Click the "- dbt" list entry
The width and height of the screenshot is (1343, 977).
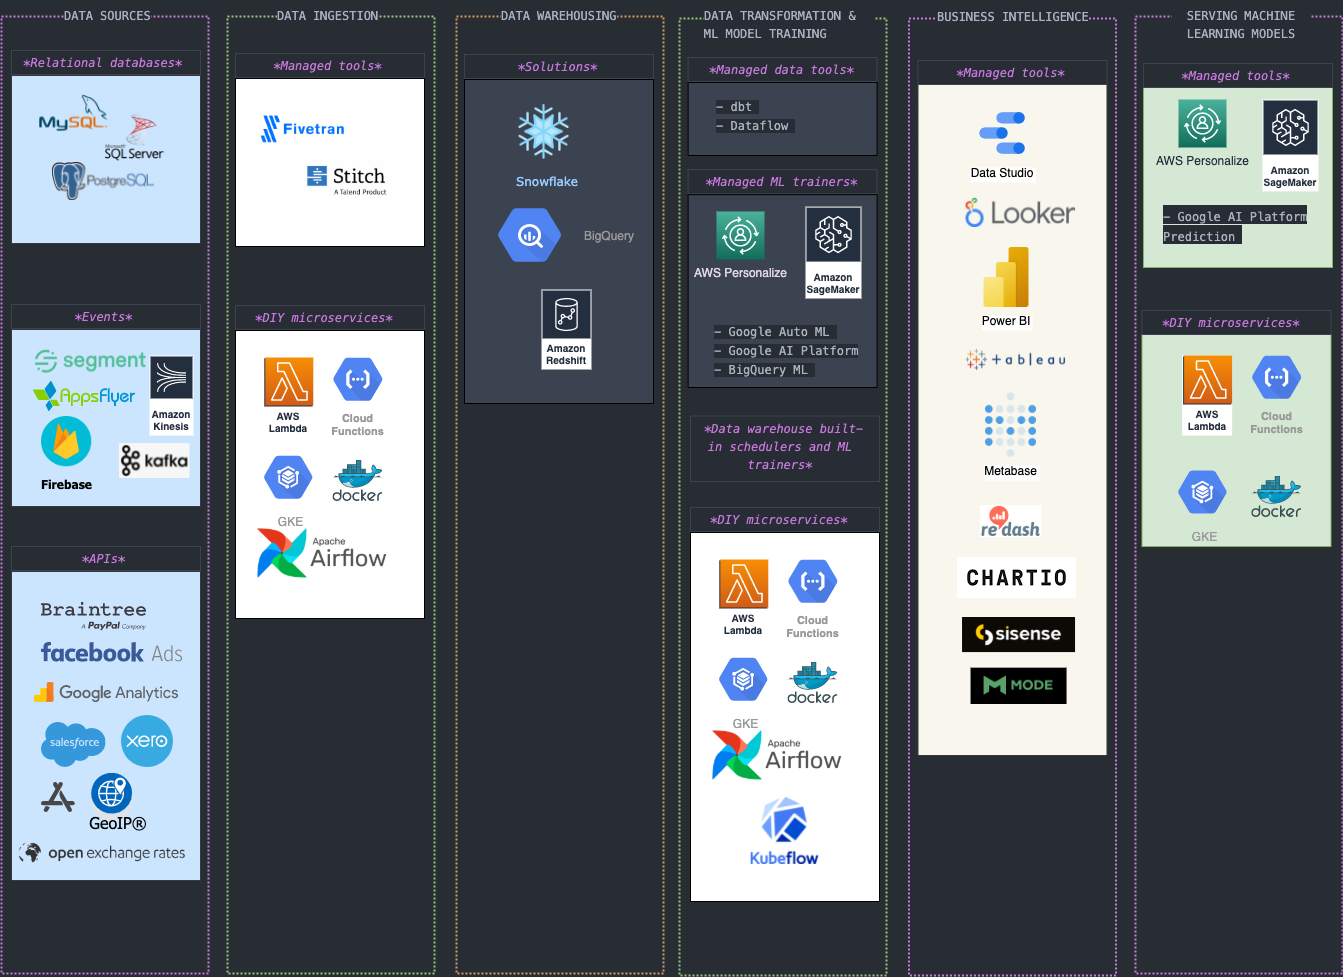click(x=737, y=107)
